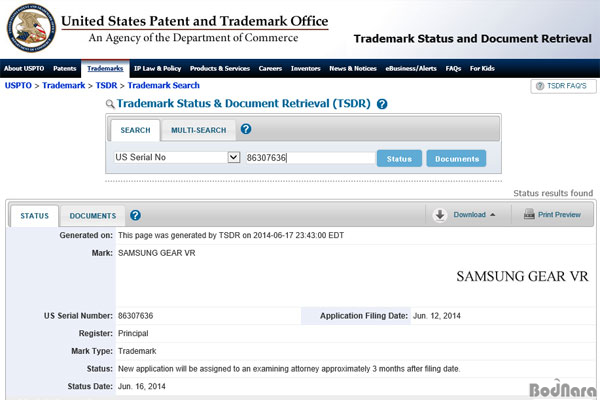Click Register value Principal
The width and height of the screenshot is (600, 400).
point(133,333)
